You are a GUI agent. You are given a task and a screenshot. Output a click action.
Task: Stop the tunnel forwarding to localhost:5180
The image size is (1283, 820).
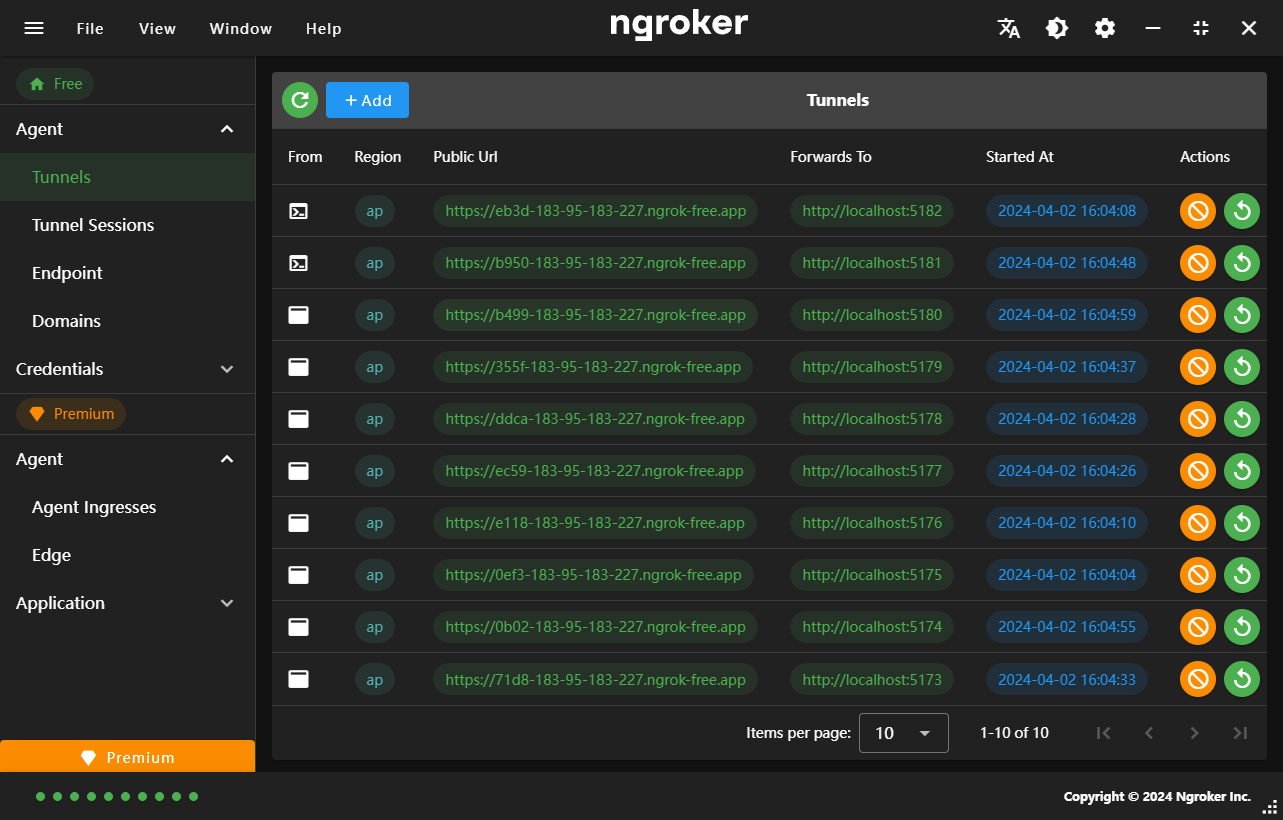click(1198, 315)
